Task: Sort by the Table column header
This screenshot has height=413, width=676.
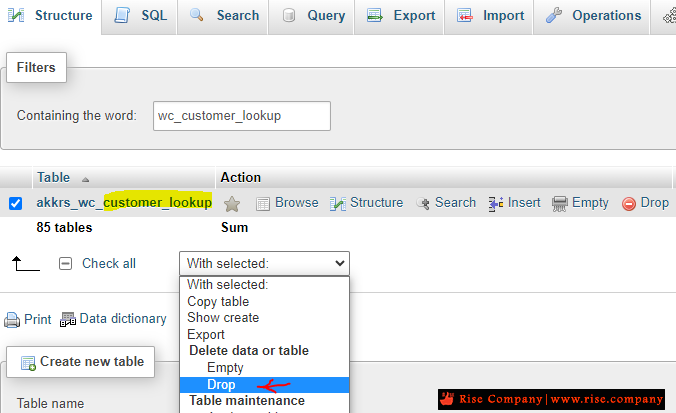Action: click(53, 177)
